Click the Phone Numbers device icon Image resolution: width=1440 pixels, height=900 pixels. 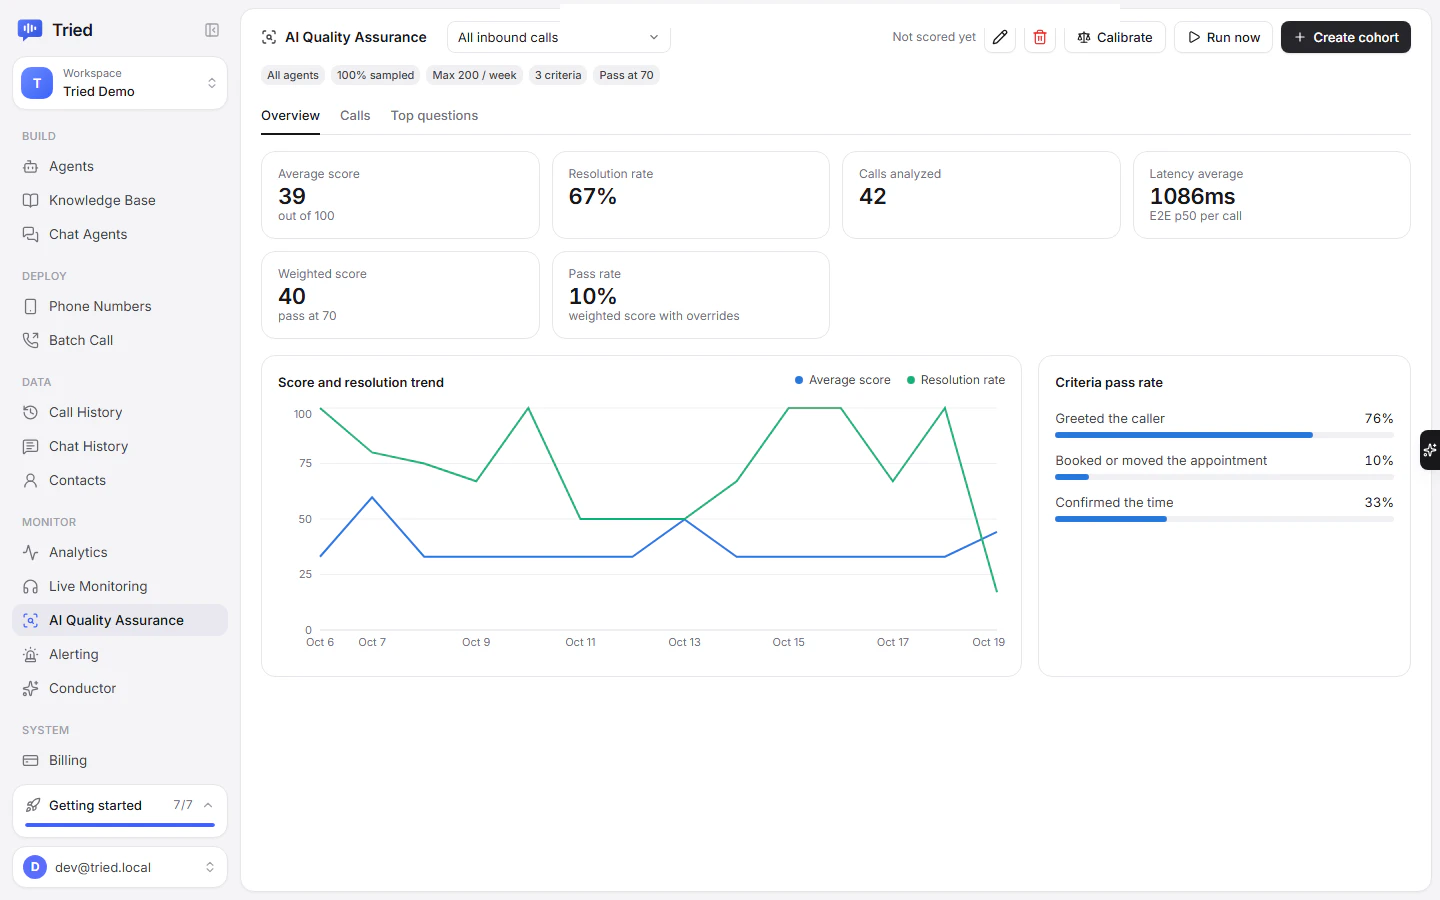pos(31,306)
